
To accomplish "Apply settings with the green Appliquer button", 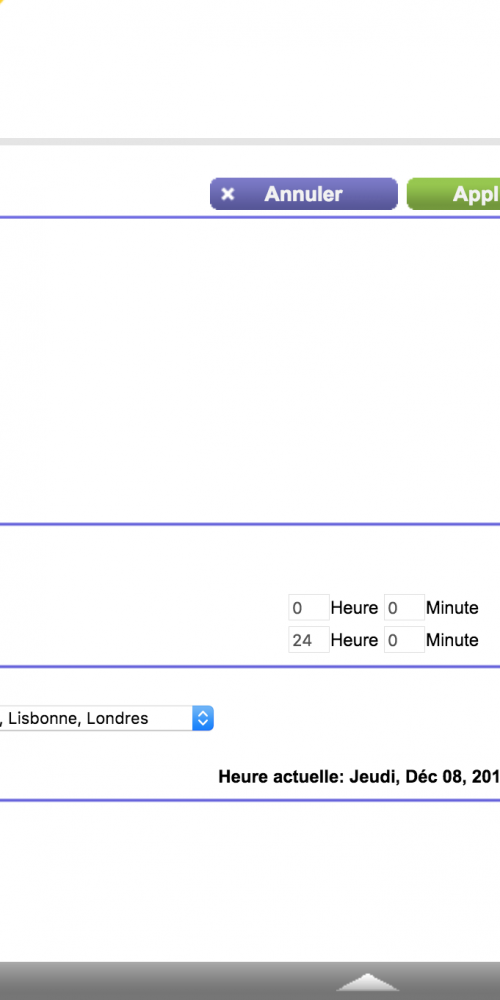I will click(x=453, y=194).
